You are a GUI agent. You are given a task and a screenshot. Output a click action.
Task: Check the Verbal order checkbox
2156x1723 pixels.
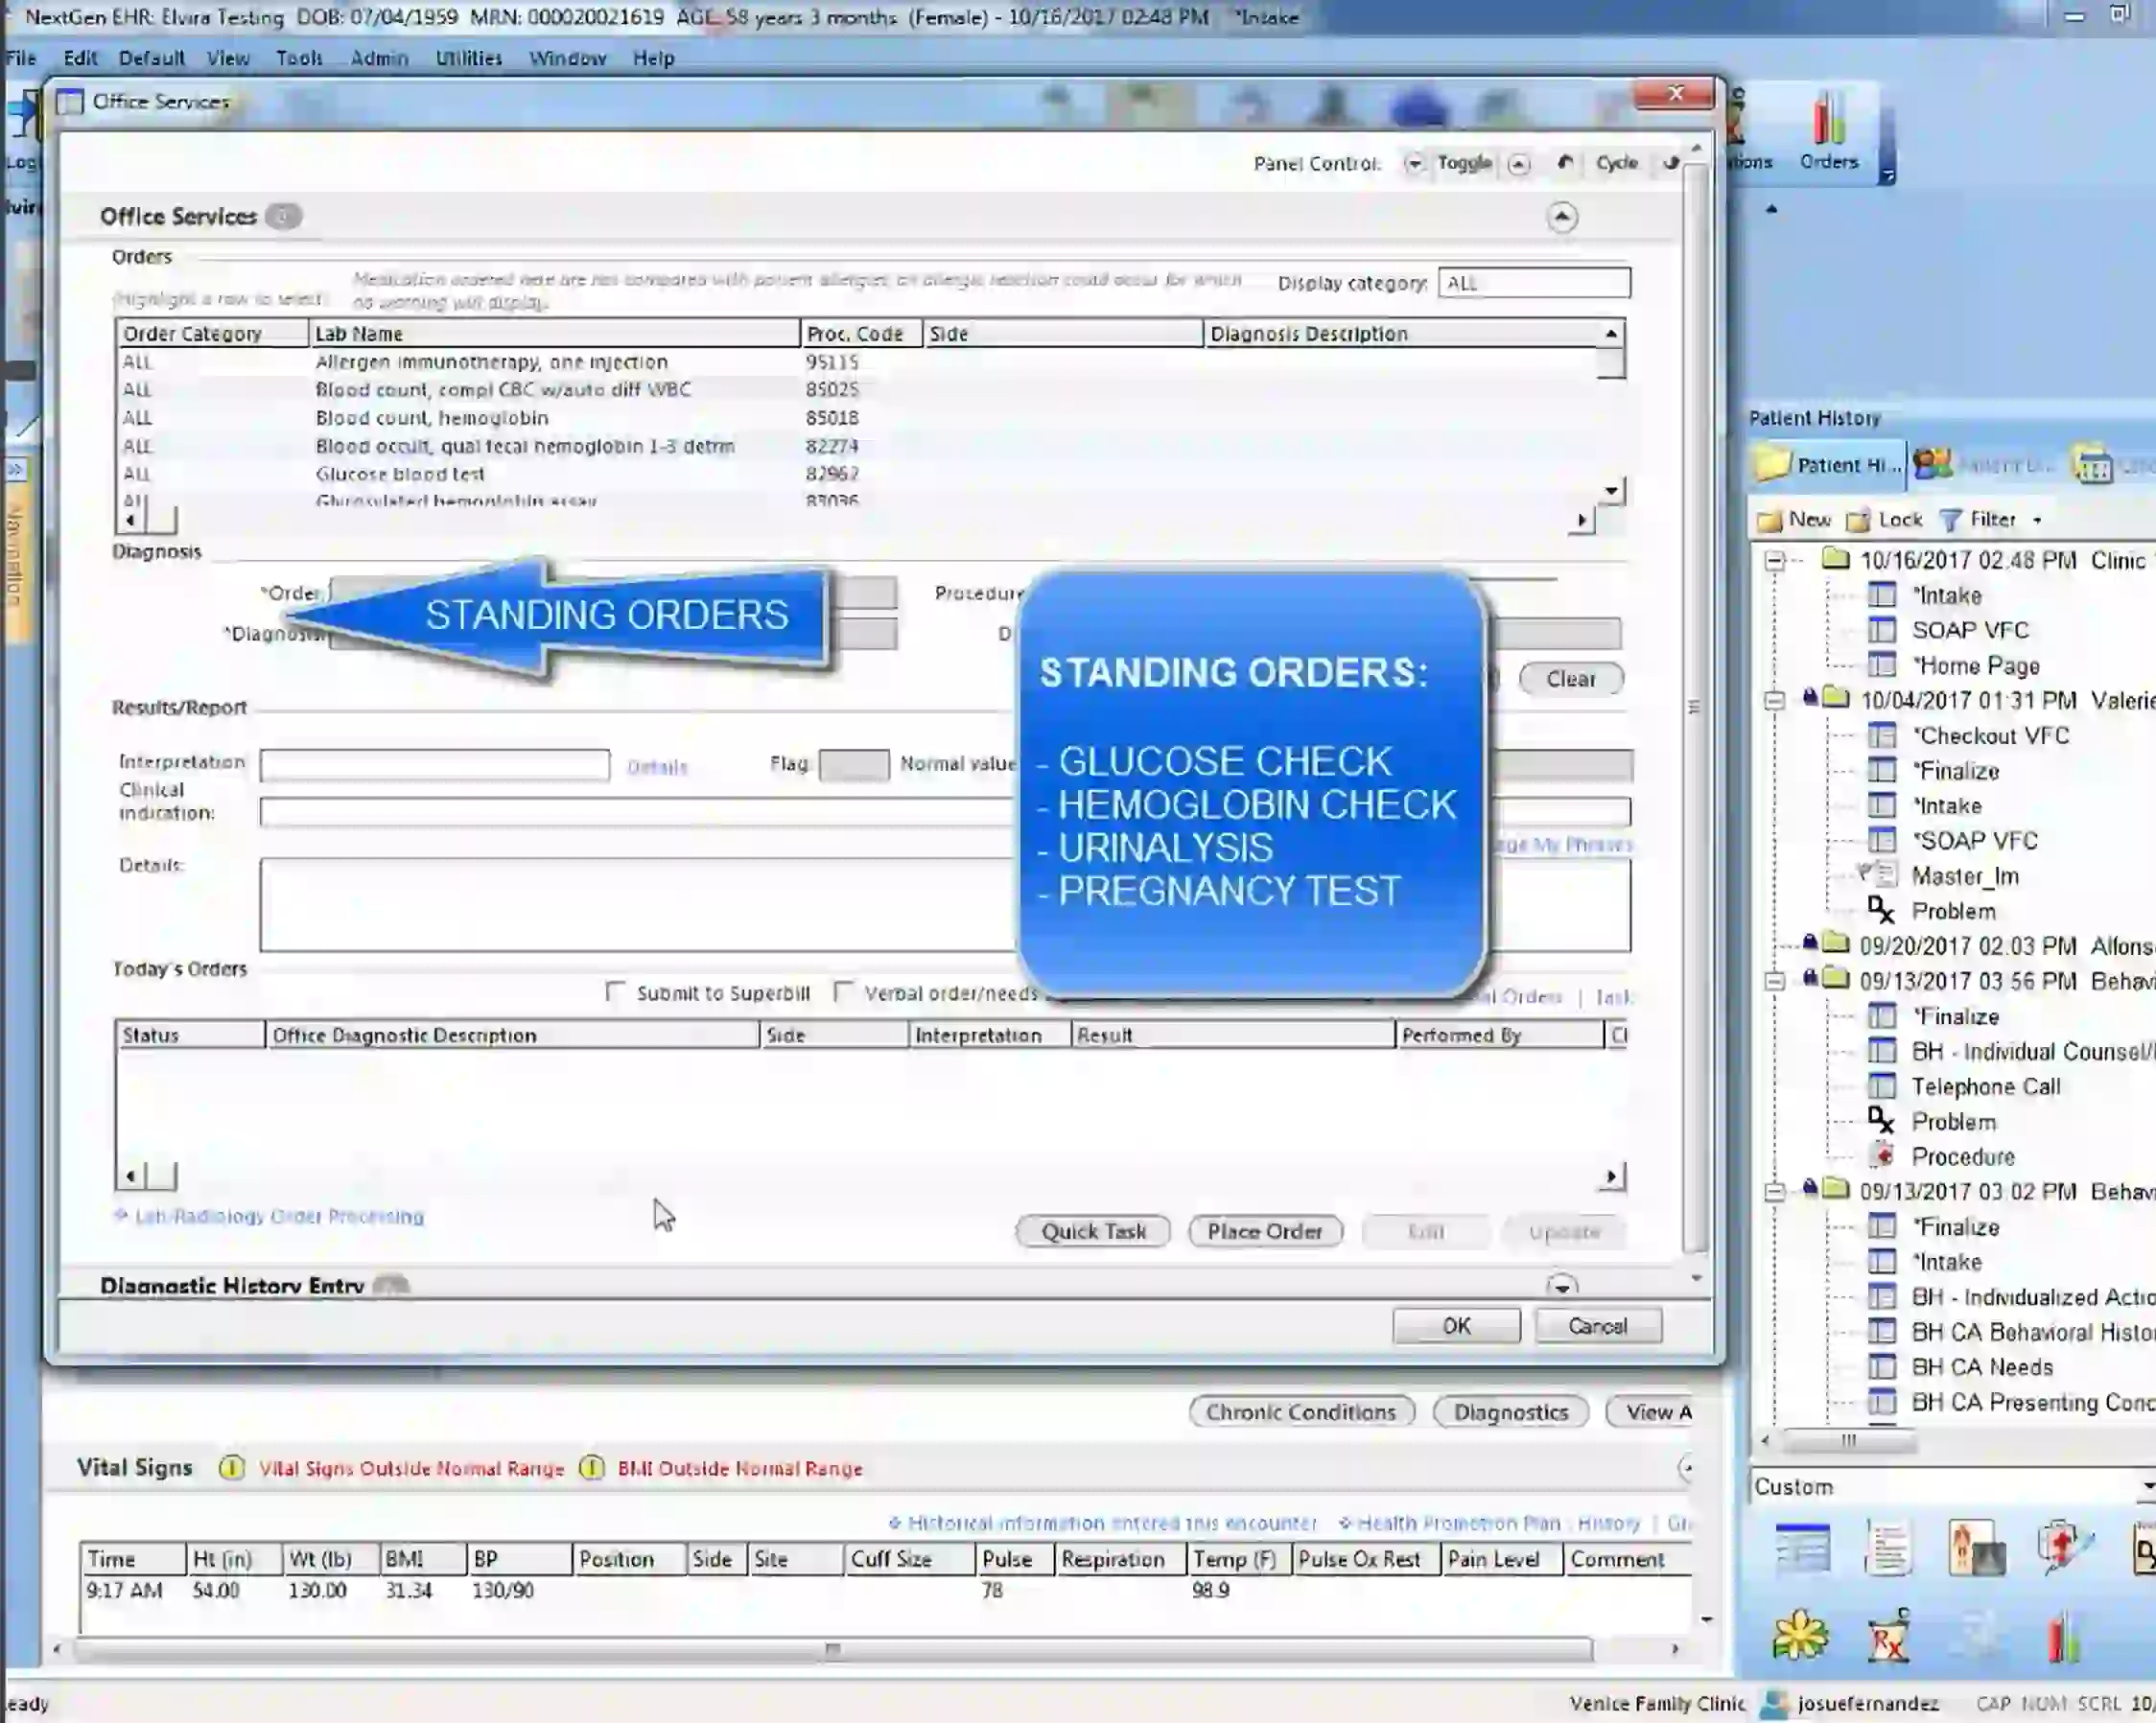pyautogui.click(x=844, y=992)
